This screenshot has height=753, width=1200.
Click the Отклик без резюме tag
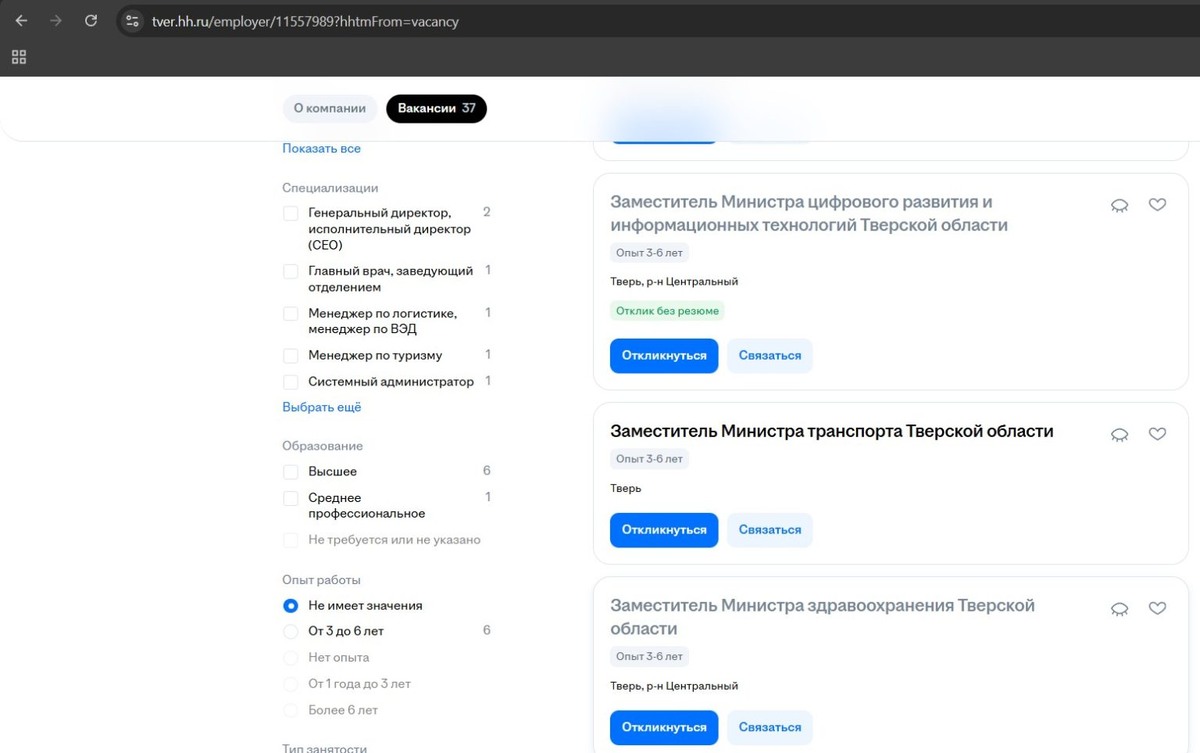(x=667, y=311)
